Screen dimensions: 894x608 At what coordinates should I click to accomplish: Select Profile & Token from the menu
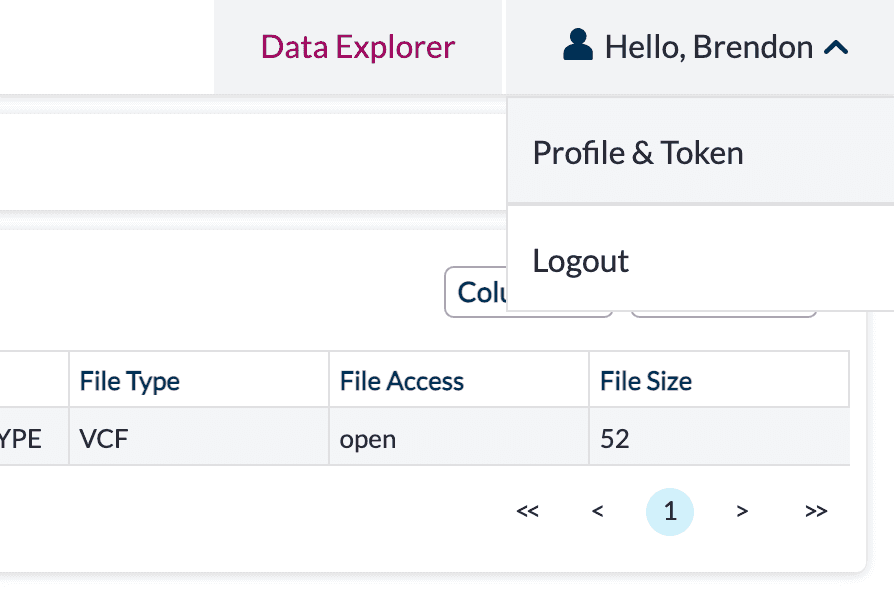(700, 152)
